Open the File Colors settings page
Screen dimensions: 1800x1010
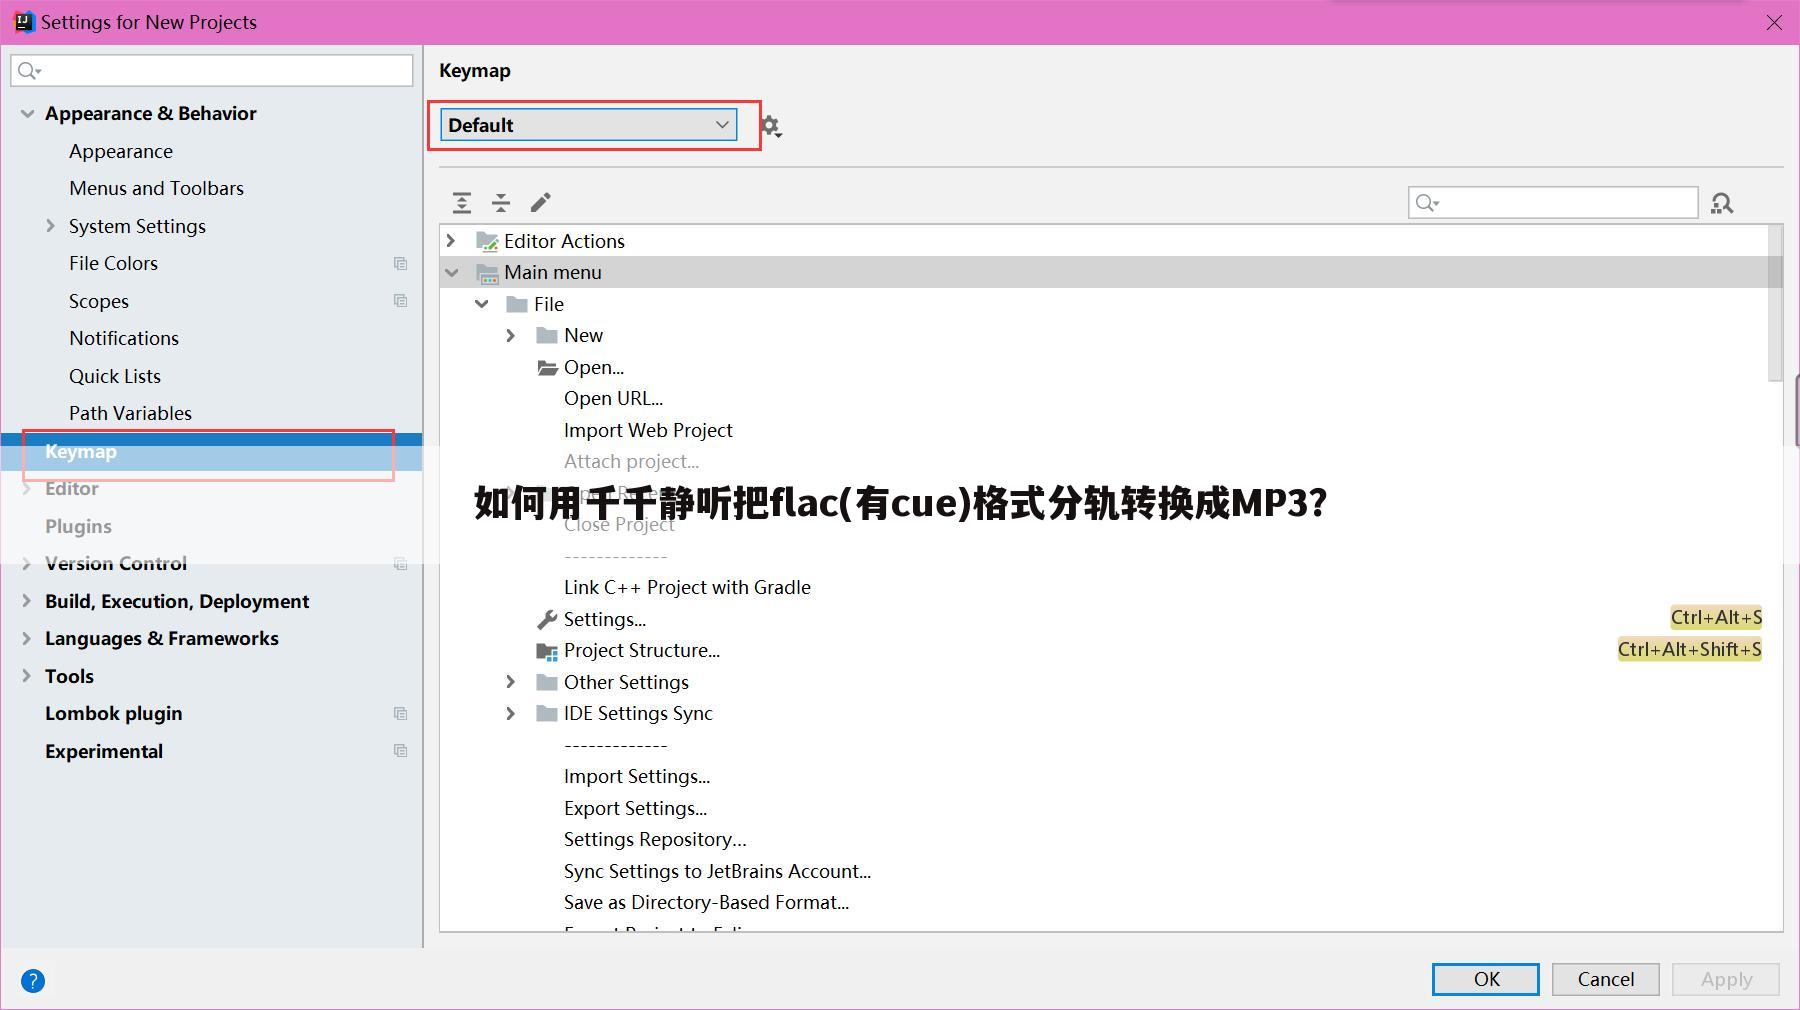pos(113,263)
